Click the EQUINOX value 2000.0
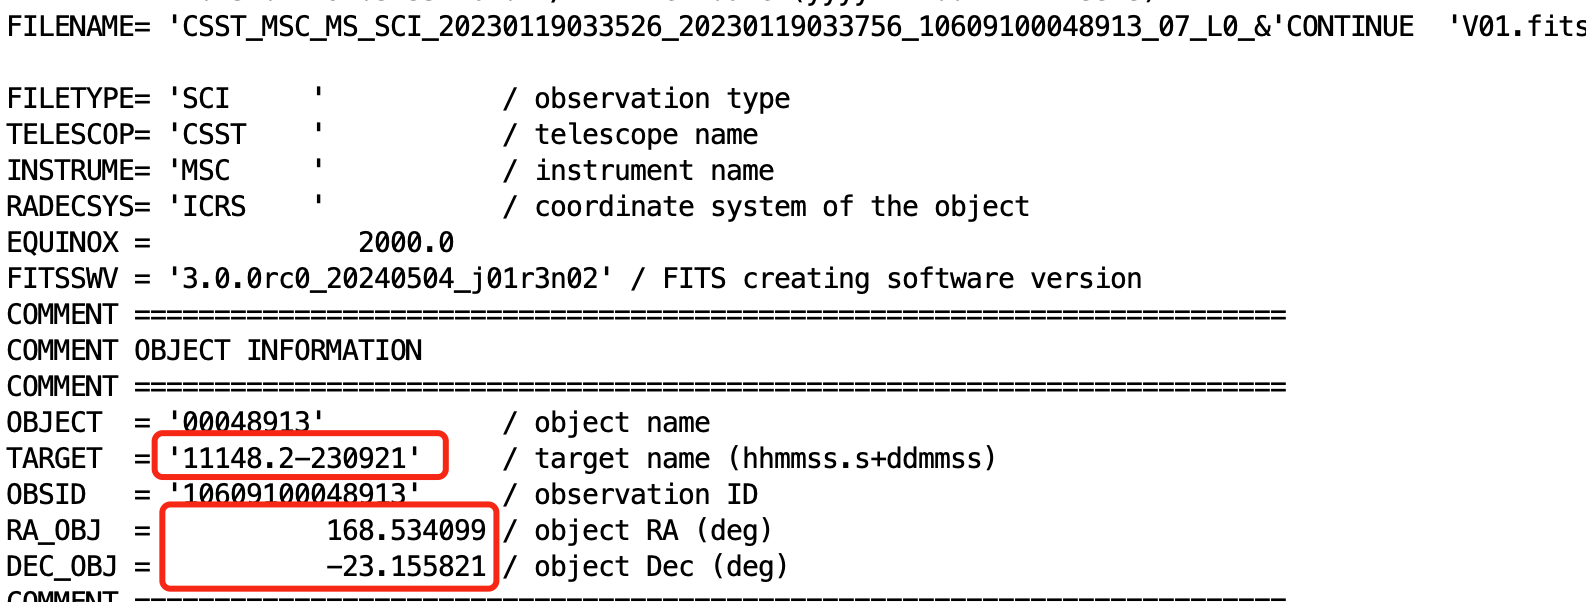The width and height of the screenshot is (1586, 602). click(x=406, y=242)
